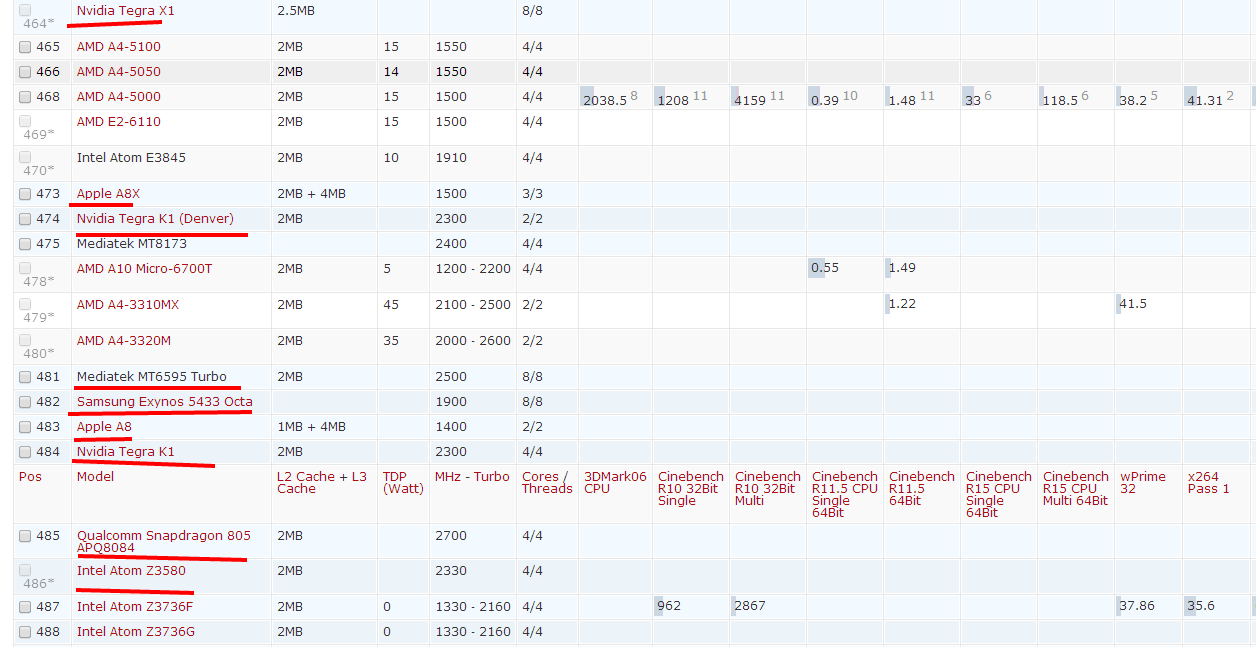The height and width of the screenshot is (647, 1256).
Task: Select the Mediatek MT6595 Turbo model name
Action: pyautogui.click(x=152, y=377)
